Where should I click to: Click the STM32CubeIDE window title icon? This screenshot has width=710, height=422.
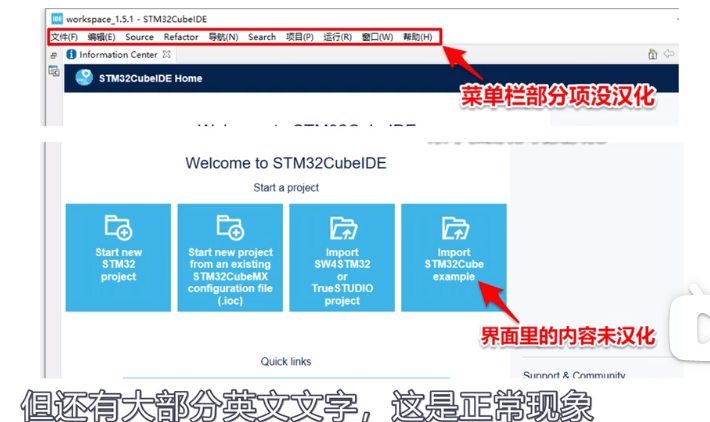point(57,19)
